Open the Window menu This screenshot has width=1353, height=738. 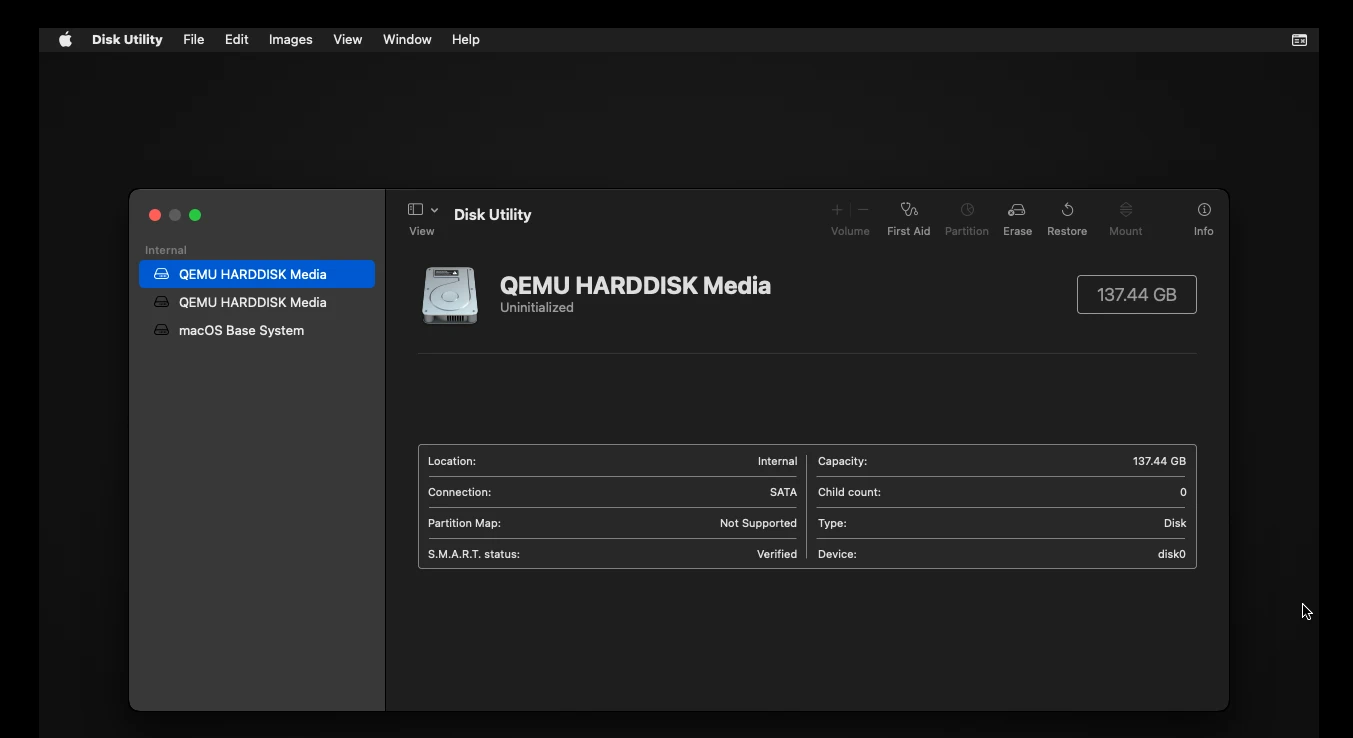[x=407, y=40]
